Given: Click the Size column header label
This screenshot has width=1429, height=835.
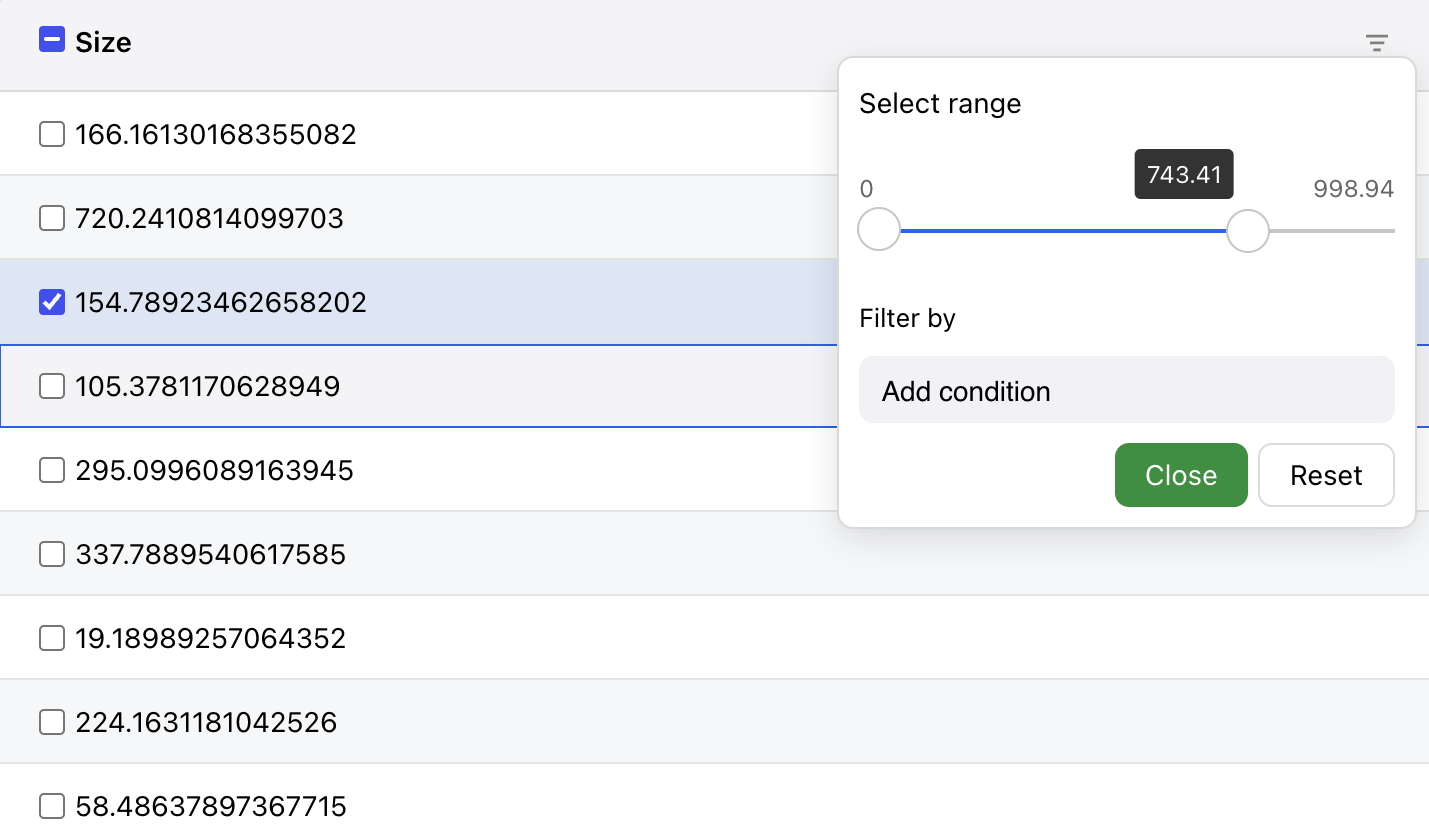Looking at the screenshot, I should tap(103, 42).
